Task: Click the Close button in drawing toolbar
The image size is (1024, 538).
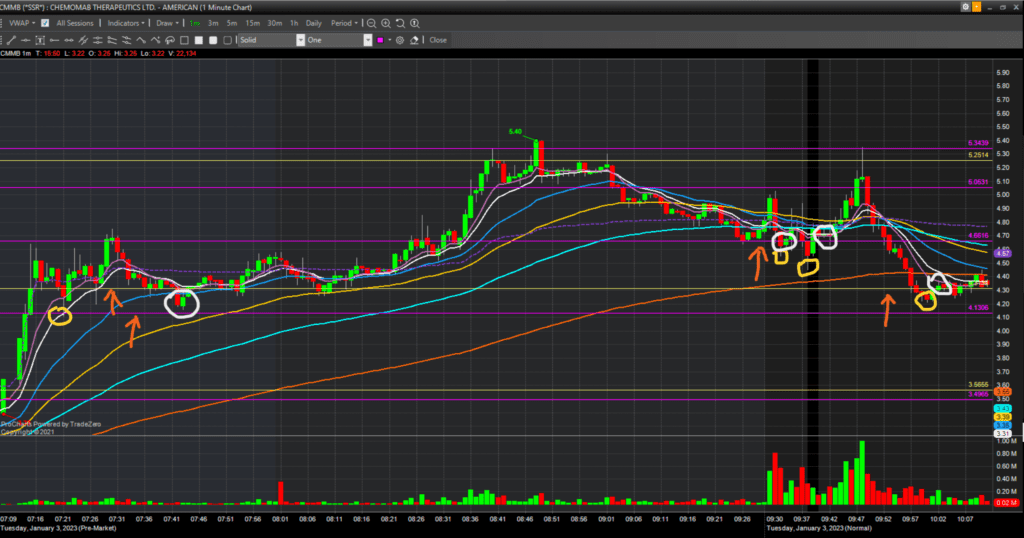Action: click(x=438, y=40)
